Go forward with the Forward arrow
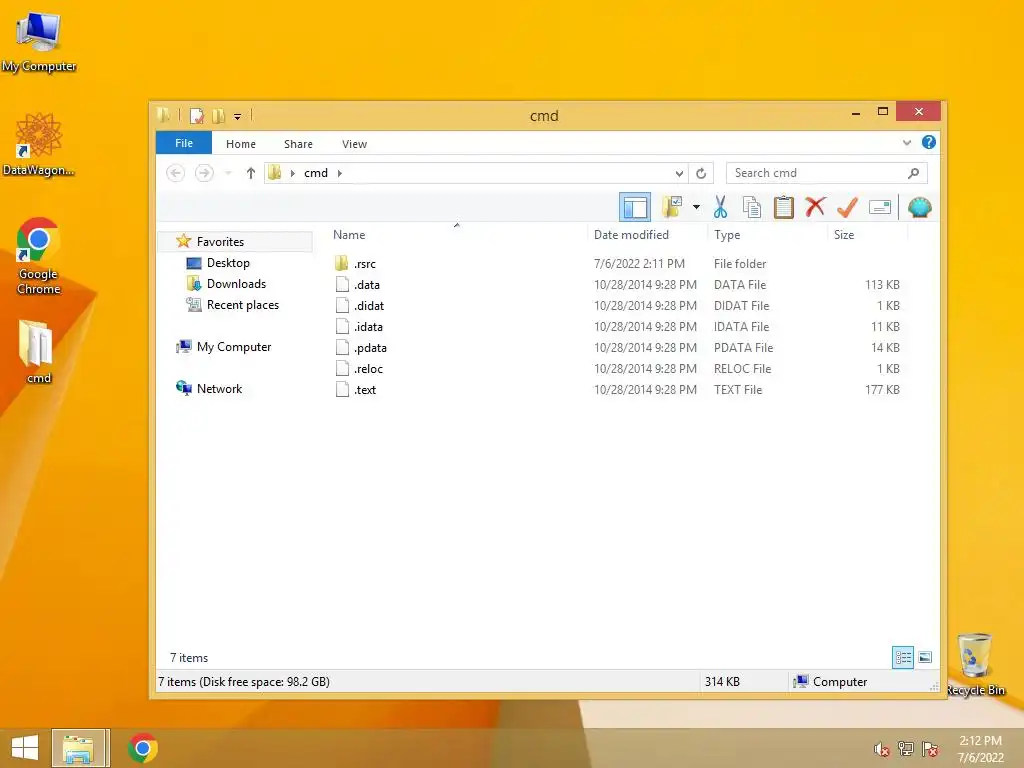The width and height of the screenshot is (1024, 768). pos(204,173)
